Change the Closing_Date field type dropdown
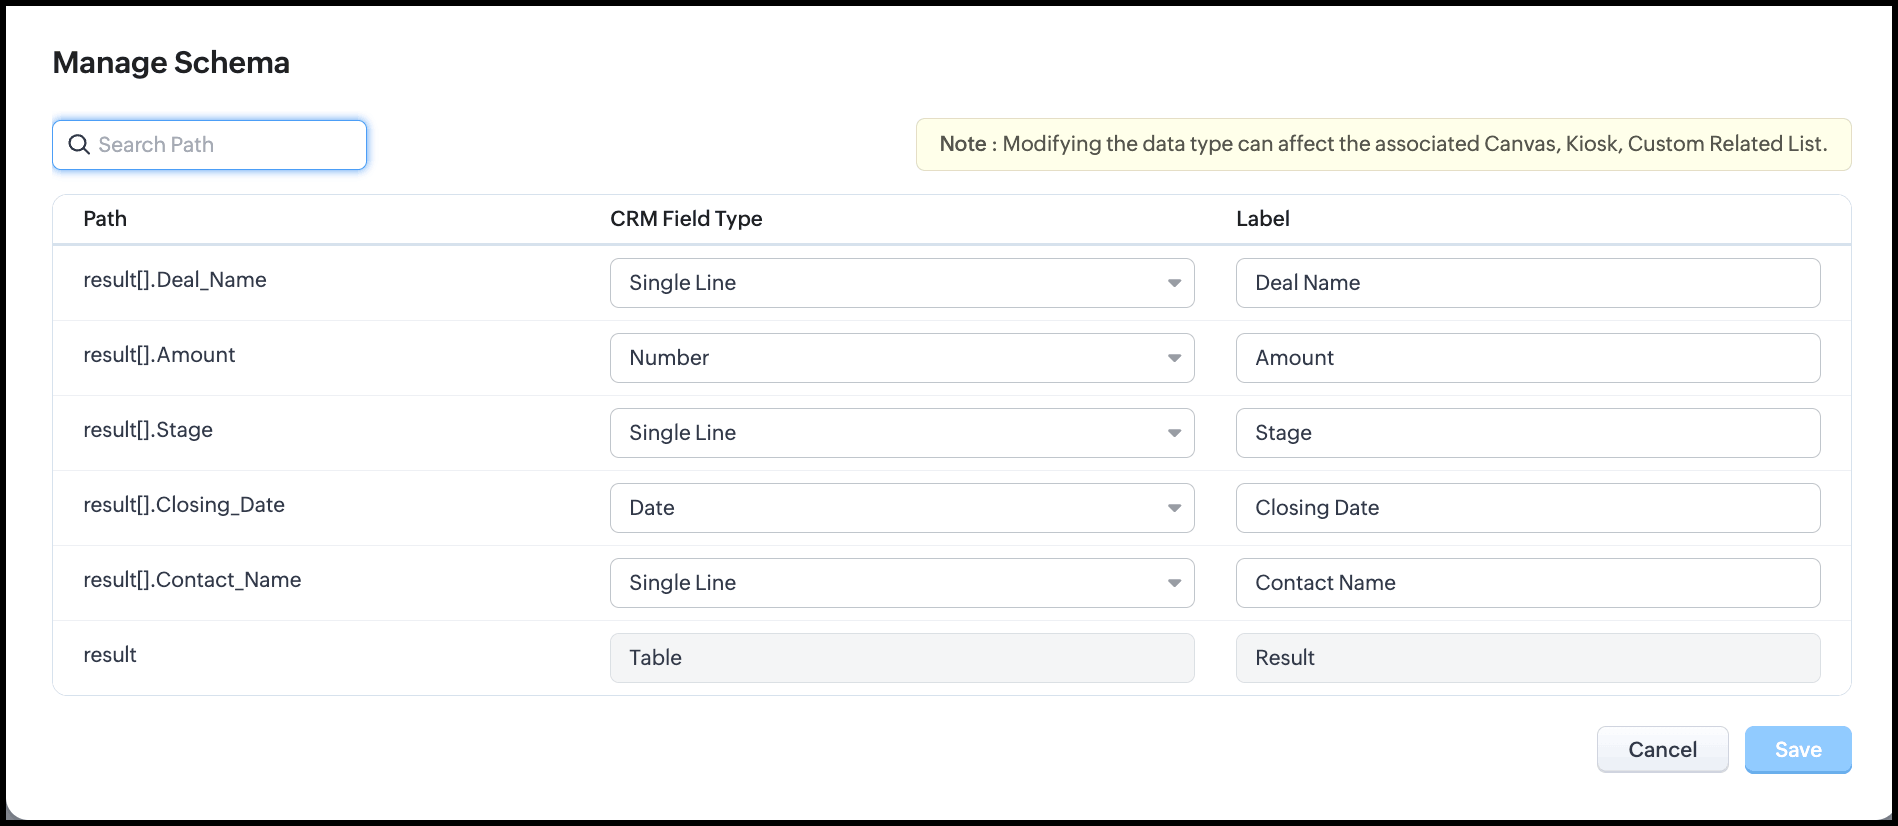The width and height of the screenshot is (1898, 826). point(901,508)
